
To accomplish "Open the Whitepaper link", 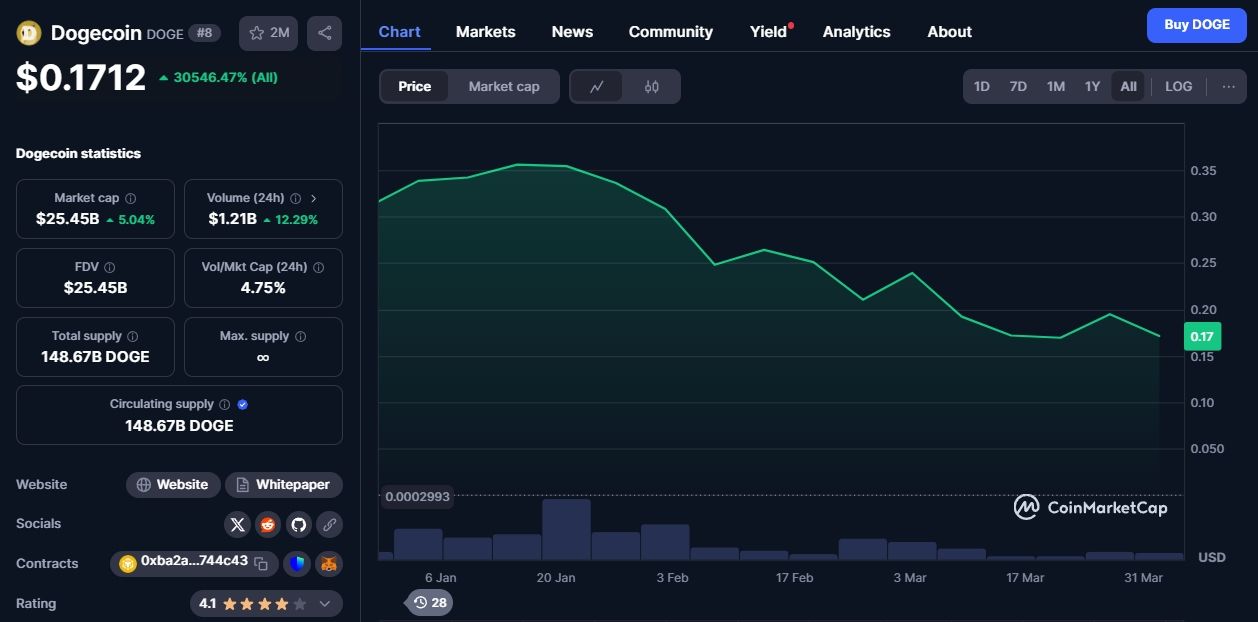I will [284, 485].
